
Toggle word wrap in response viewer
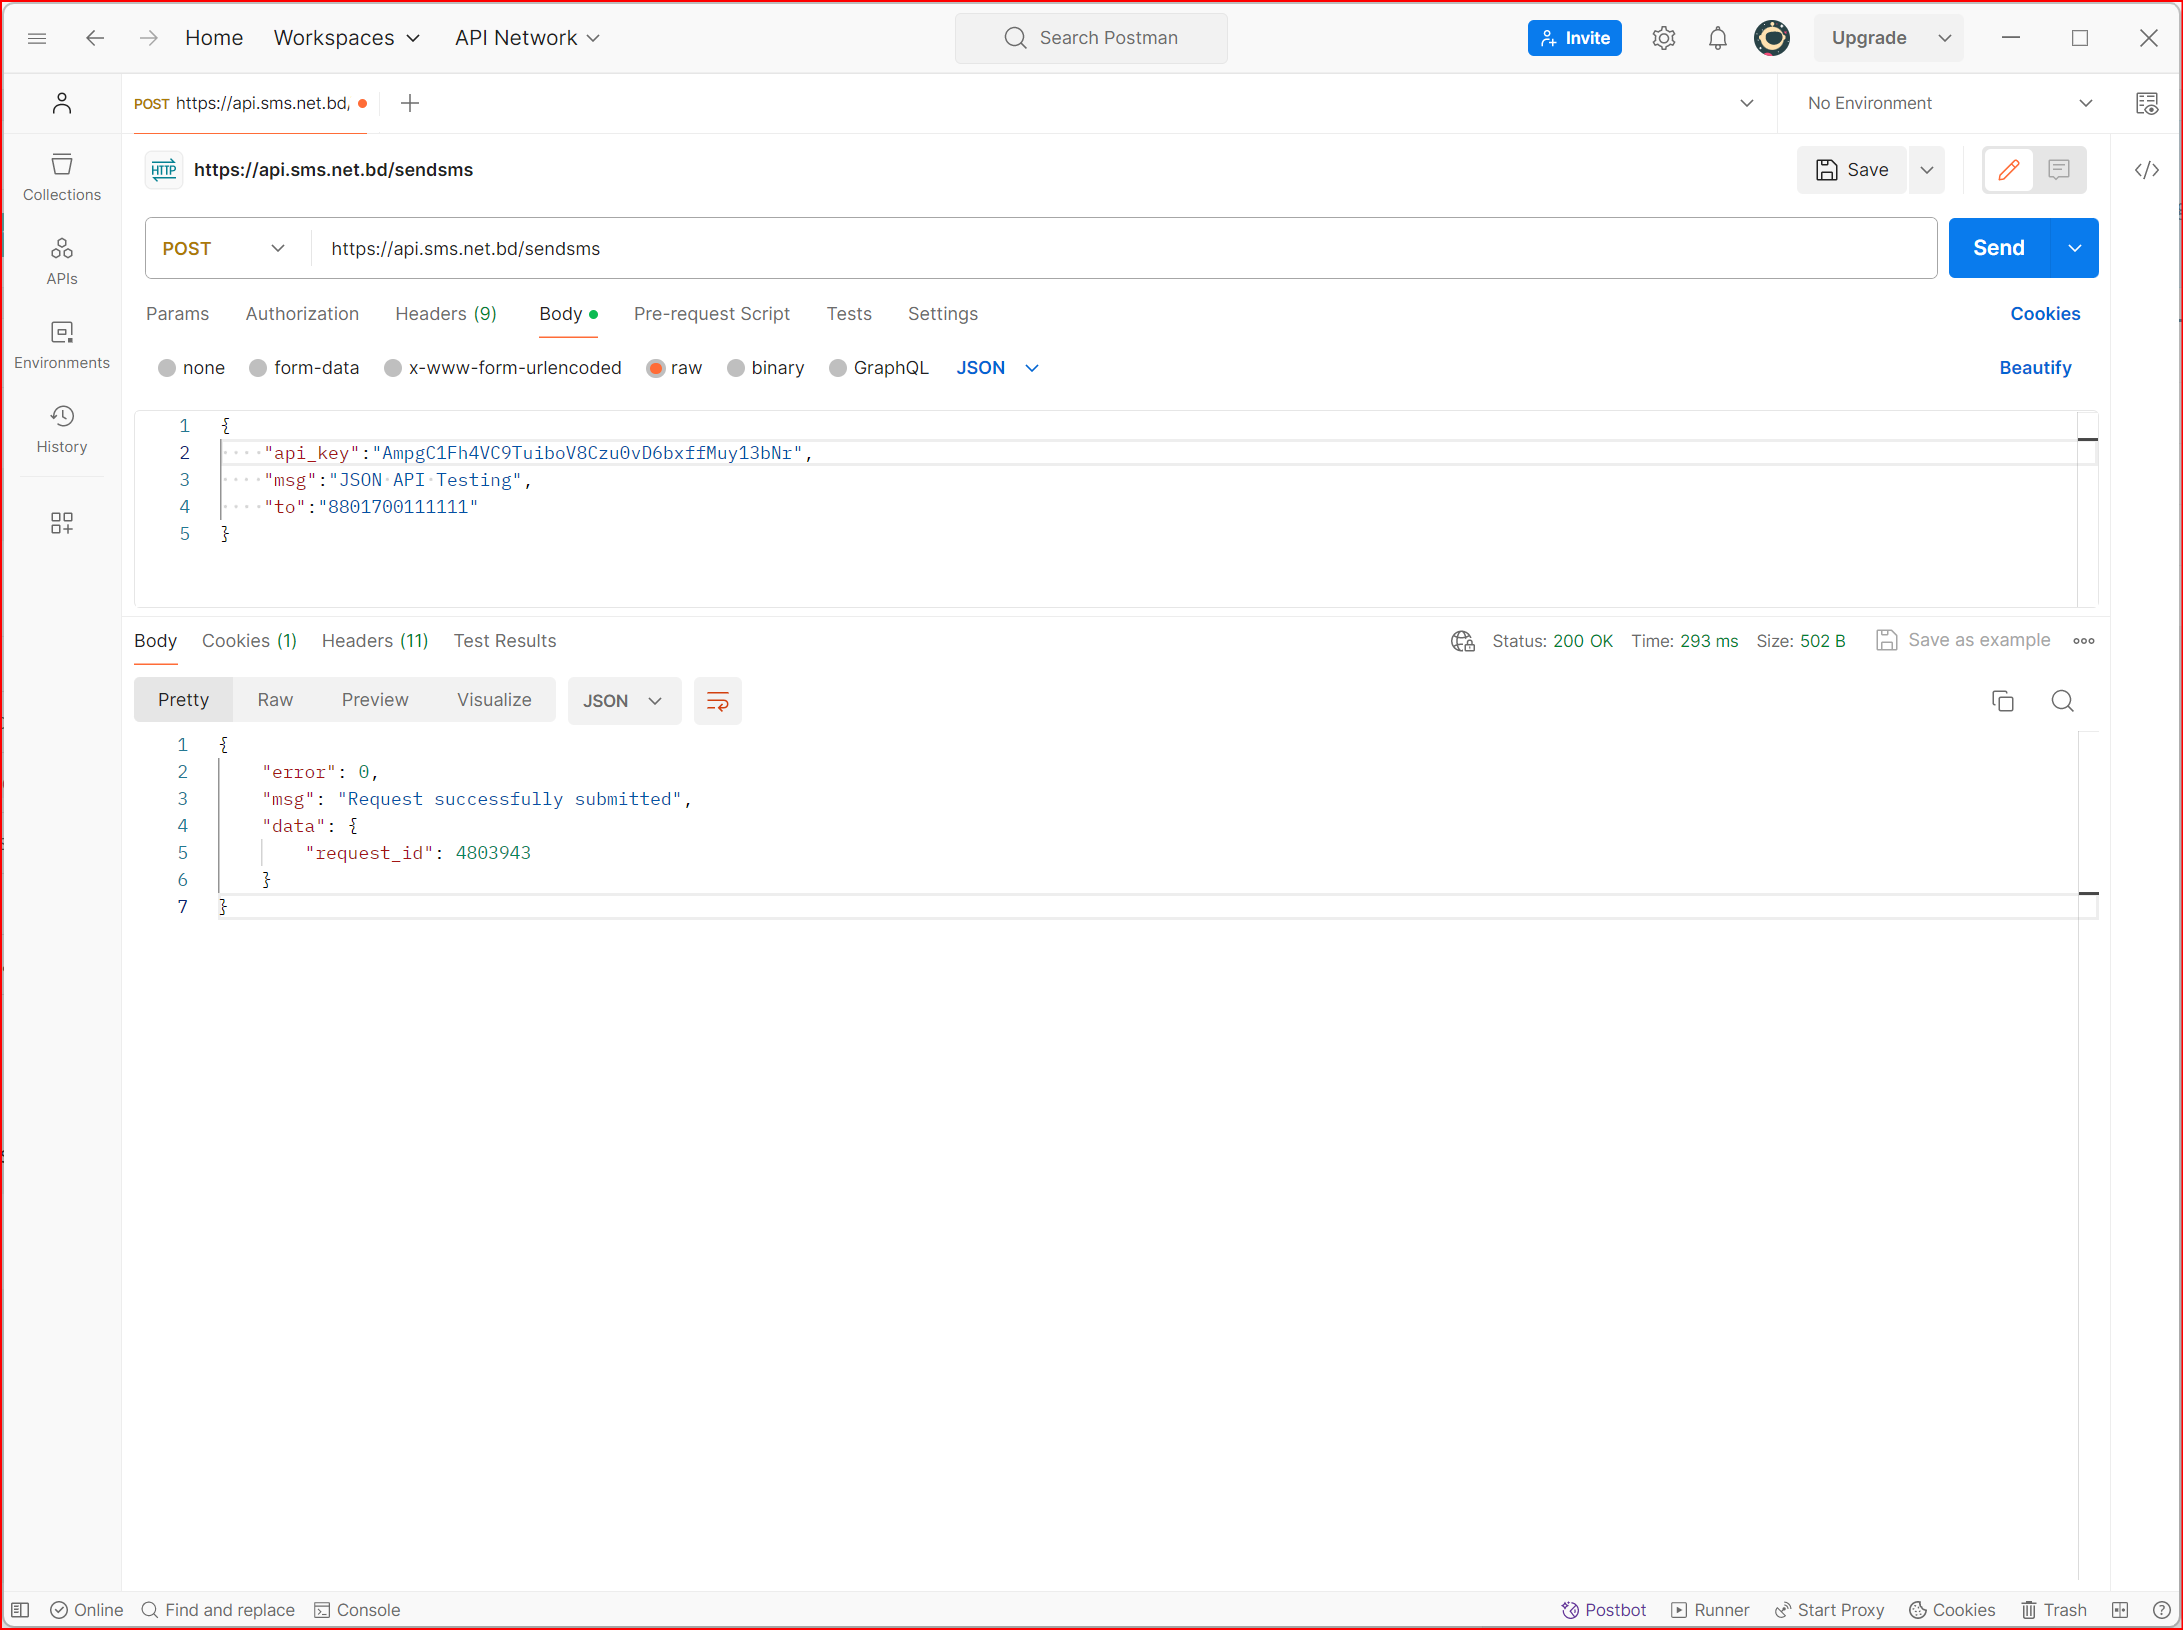coord(717,701)
